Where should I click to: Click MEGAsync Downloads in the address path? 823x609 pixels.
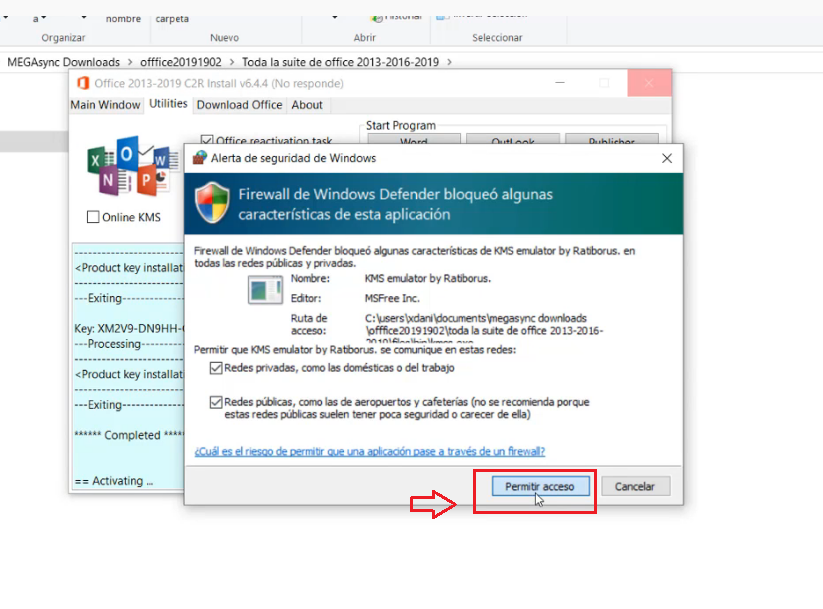(x=64, y=62)
